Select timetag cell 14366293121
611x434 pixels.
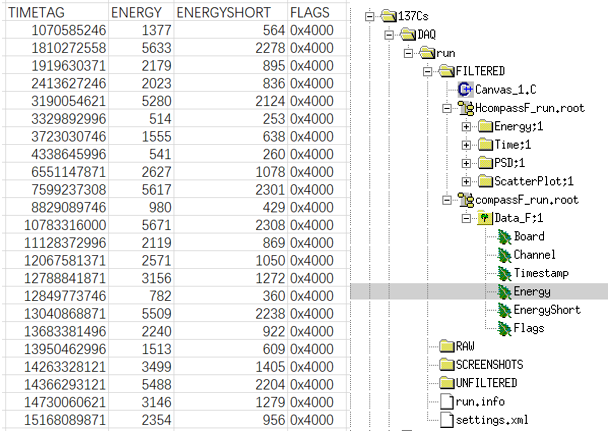click(x=56, y=385)
